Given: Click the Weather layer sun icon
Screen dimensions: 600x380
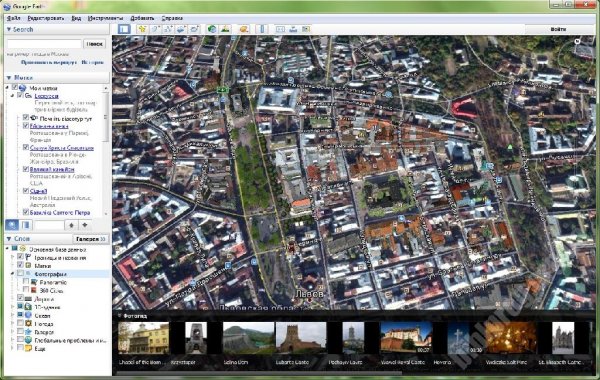Looking at the screenshot, I should click(x=29, y=324).
